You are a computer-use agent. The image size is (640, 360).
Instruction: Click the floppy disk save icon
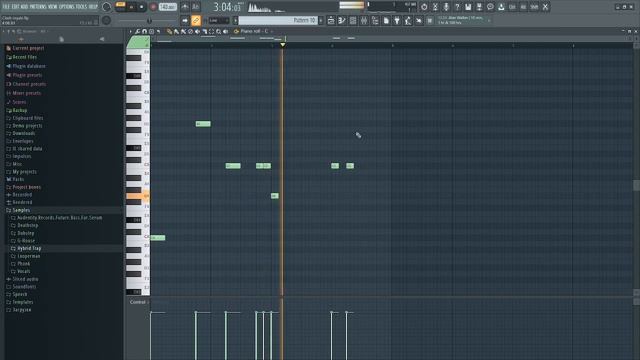click(x=468, y=7)
